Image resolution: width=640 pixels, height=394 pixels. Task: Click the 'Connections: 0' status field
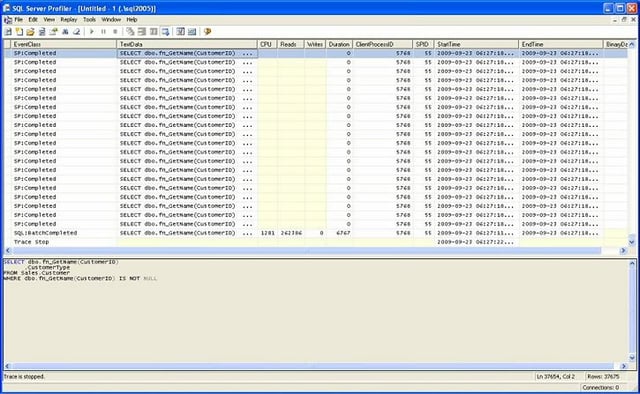click(x=600, y=387)
